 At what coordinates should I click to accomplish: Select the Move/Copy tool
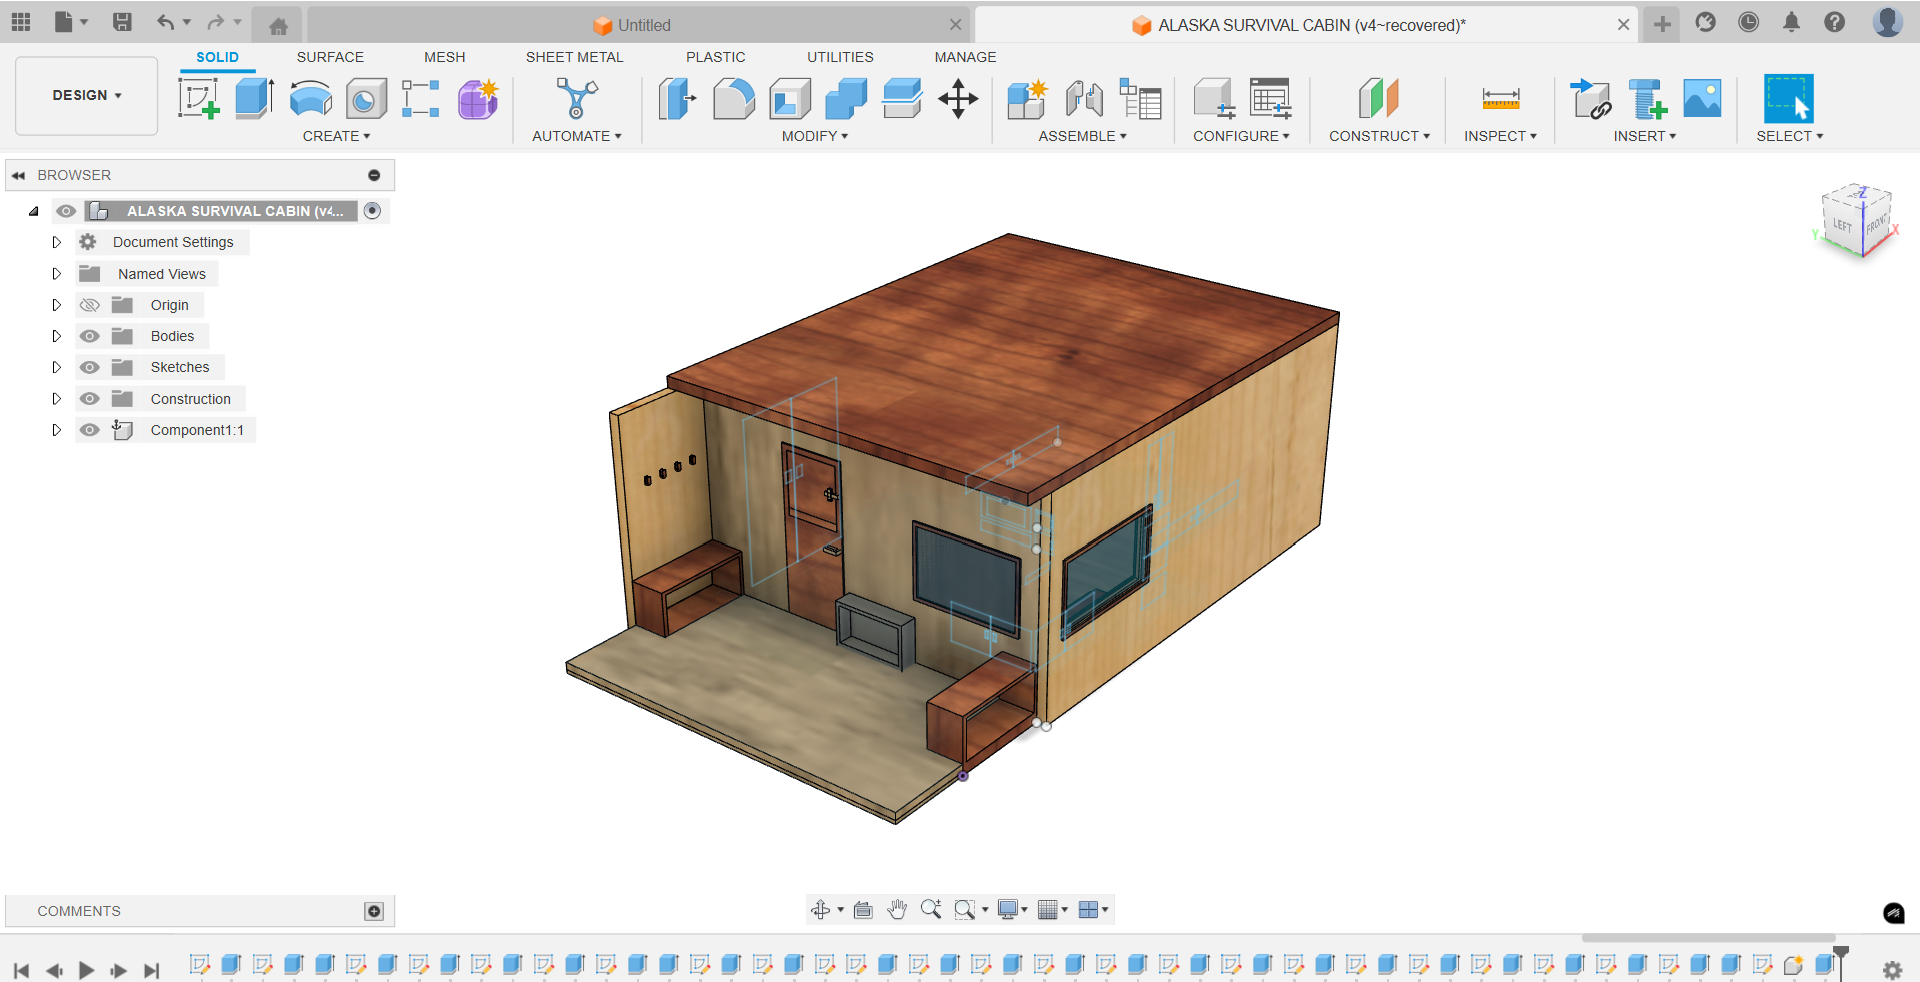tap(958, 99)
